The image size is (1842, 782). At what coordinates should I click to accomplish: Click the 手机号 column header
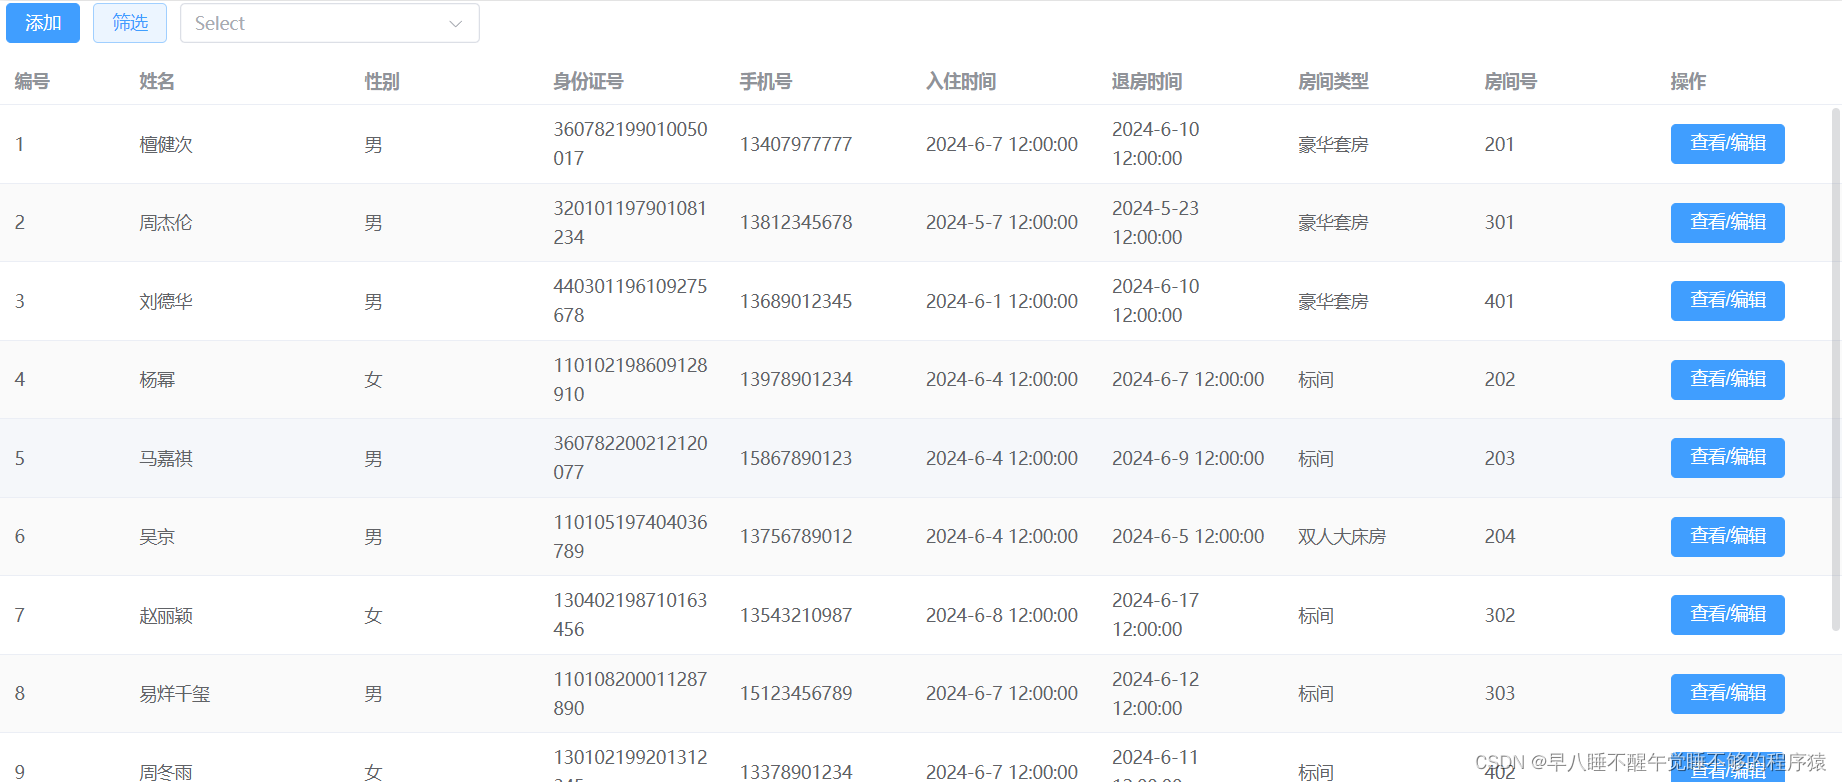point(766,82)
